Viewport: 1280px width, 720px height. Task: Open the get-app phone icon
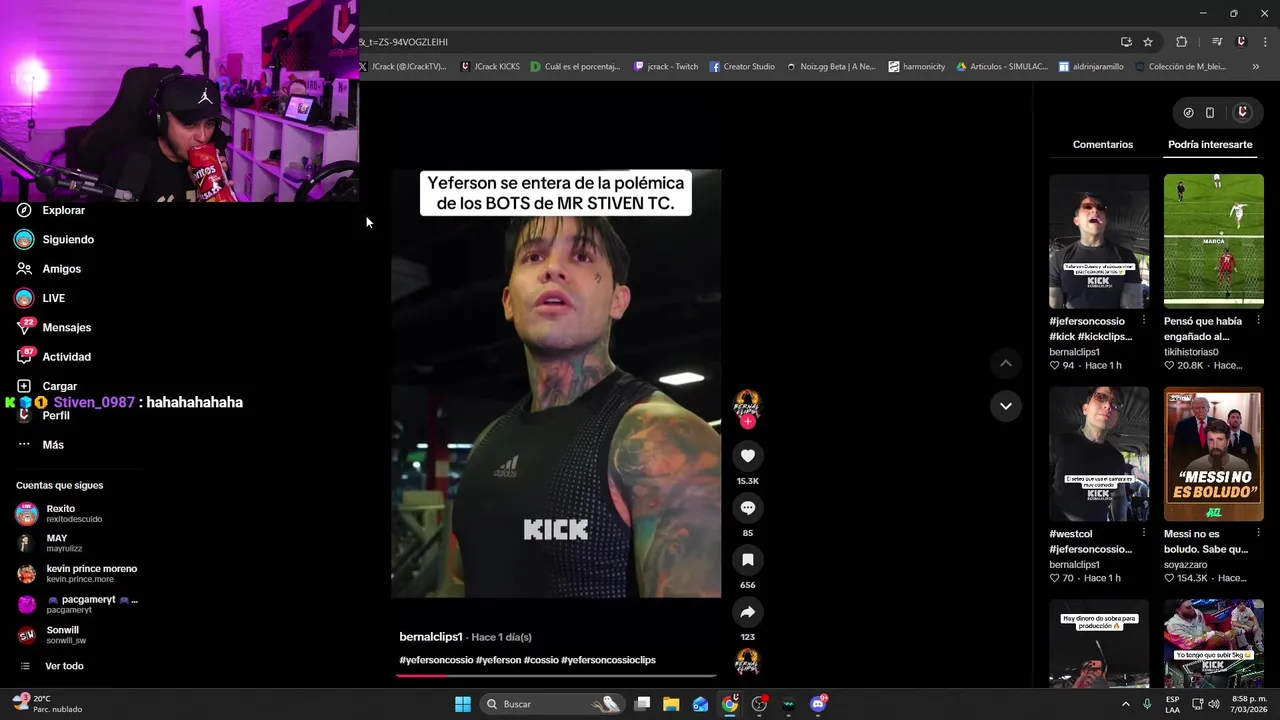pos(1210,113)
